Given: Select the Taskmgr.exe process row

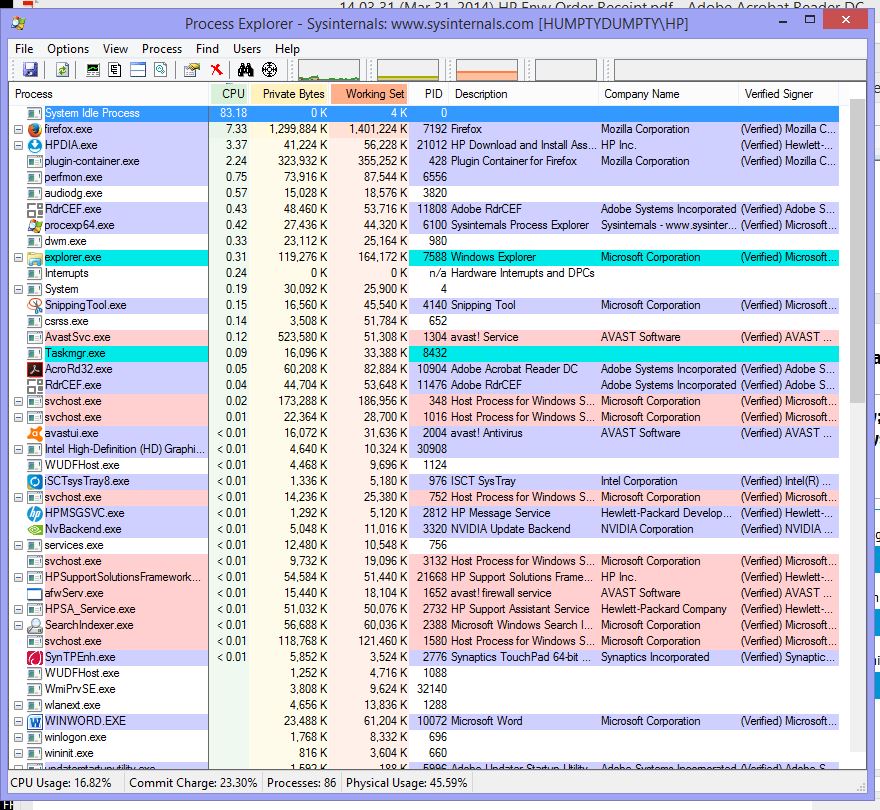Looking at the screenshot, I should (x=425, y=354).
